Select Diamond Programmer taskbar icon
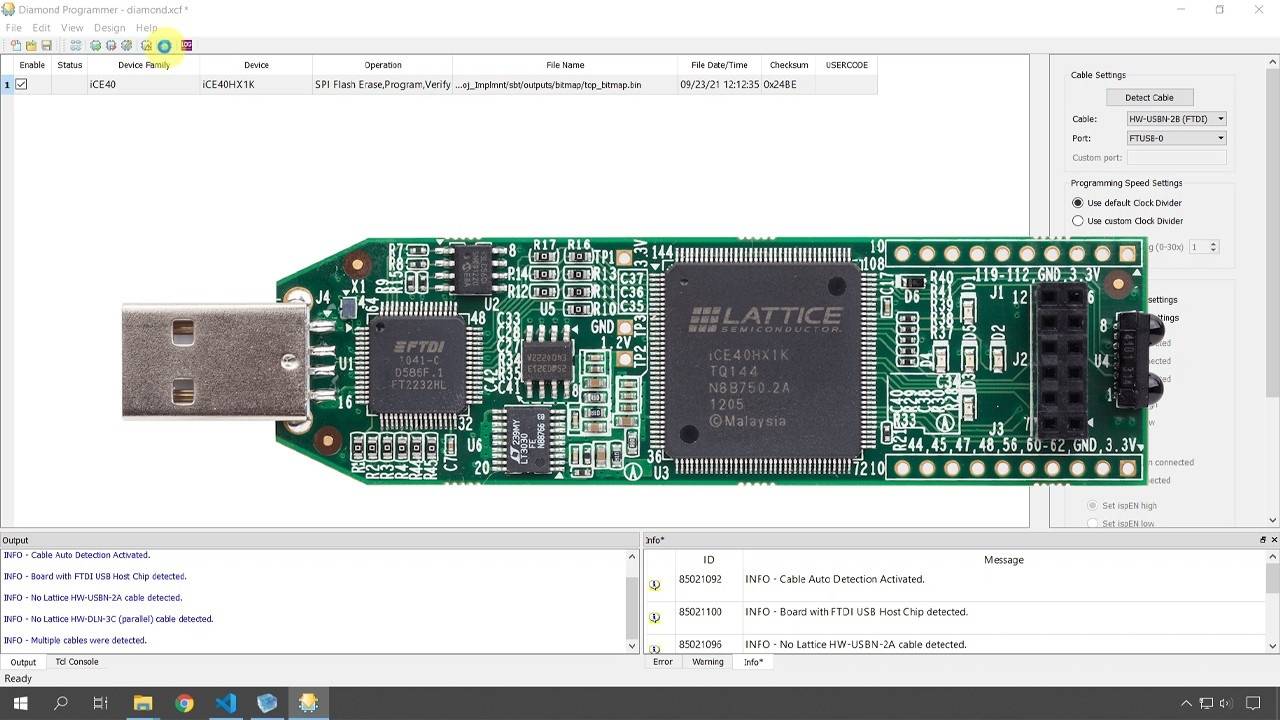 [x=308, y=703]
